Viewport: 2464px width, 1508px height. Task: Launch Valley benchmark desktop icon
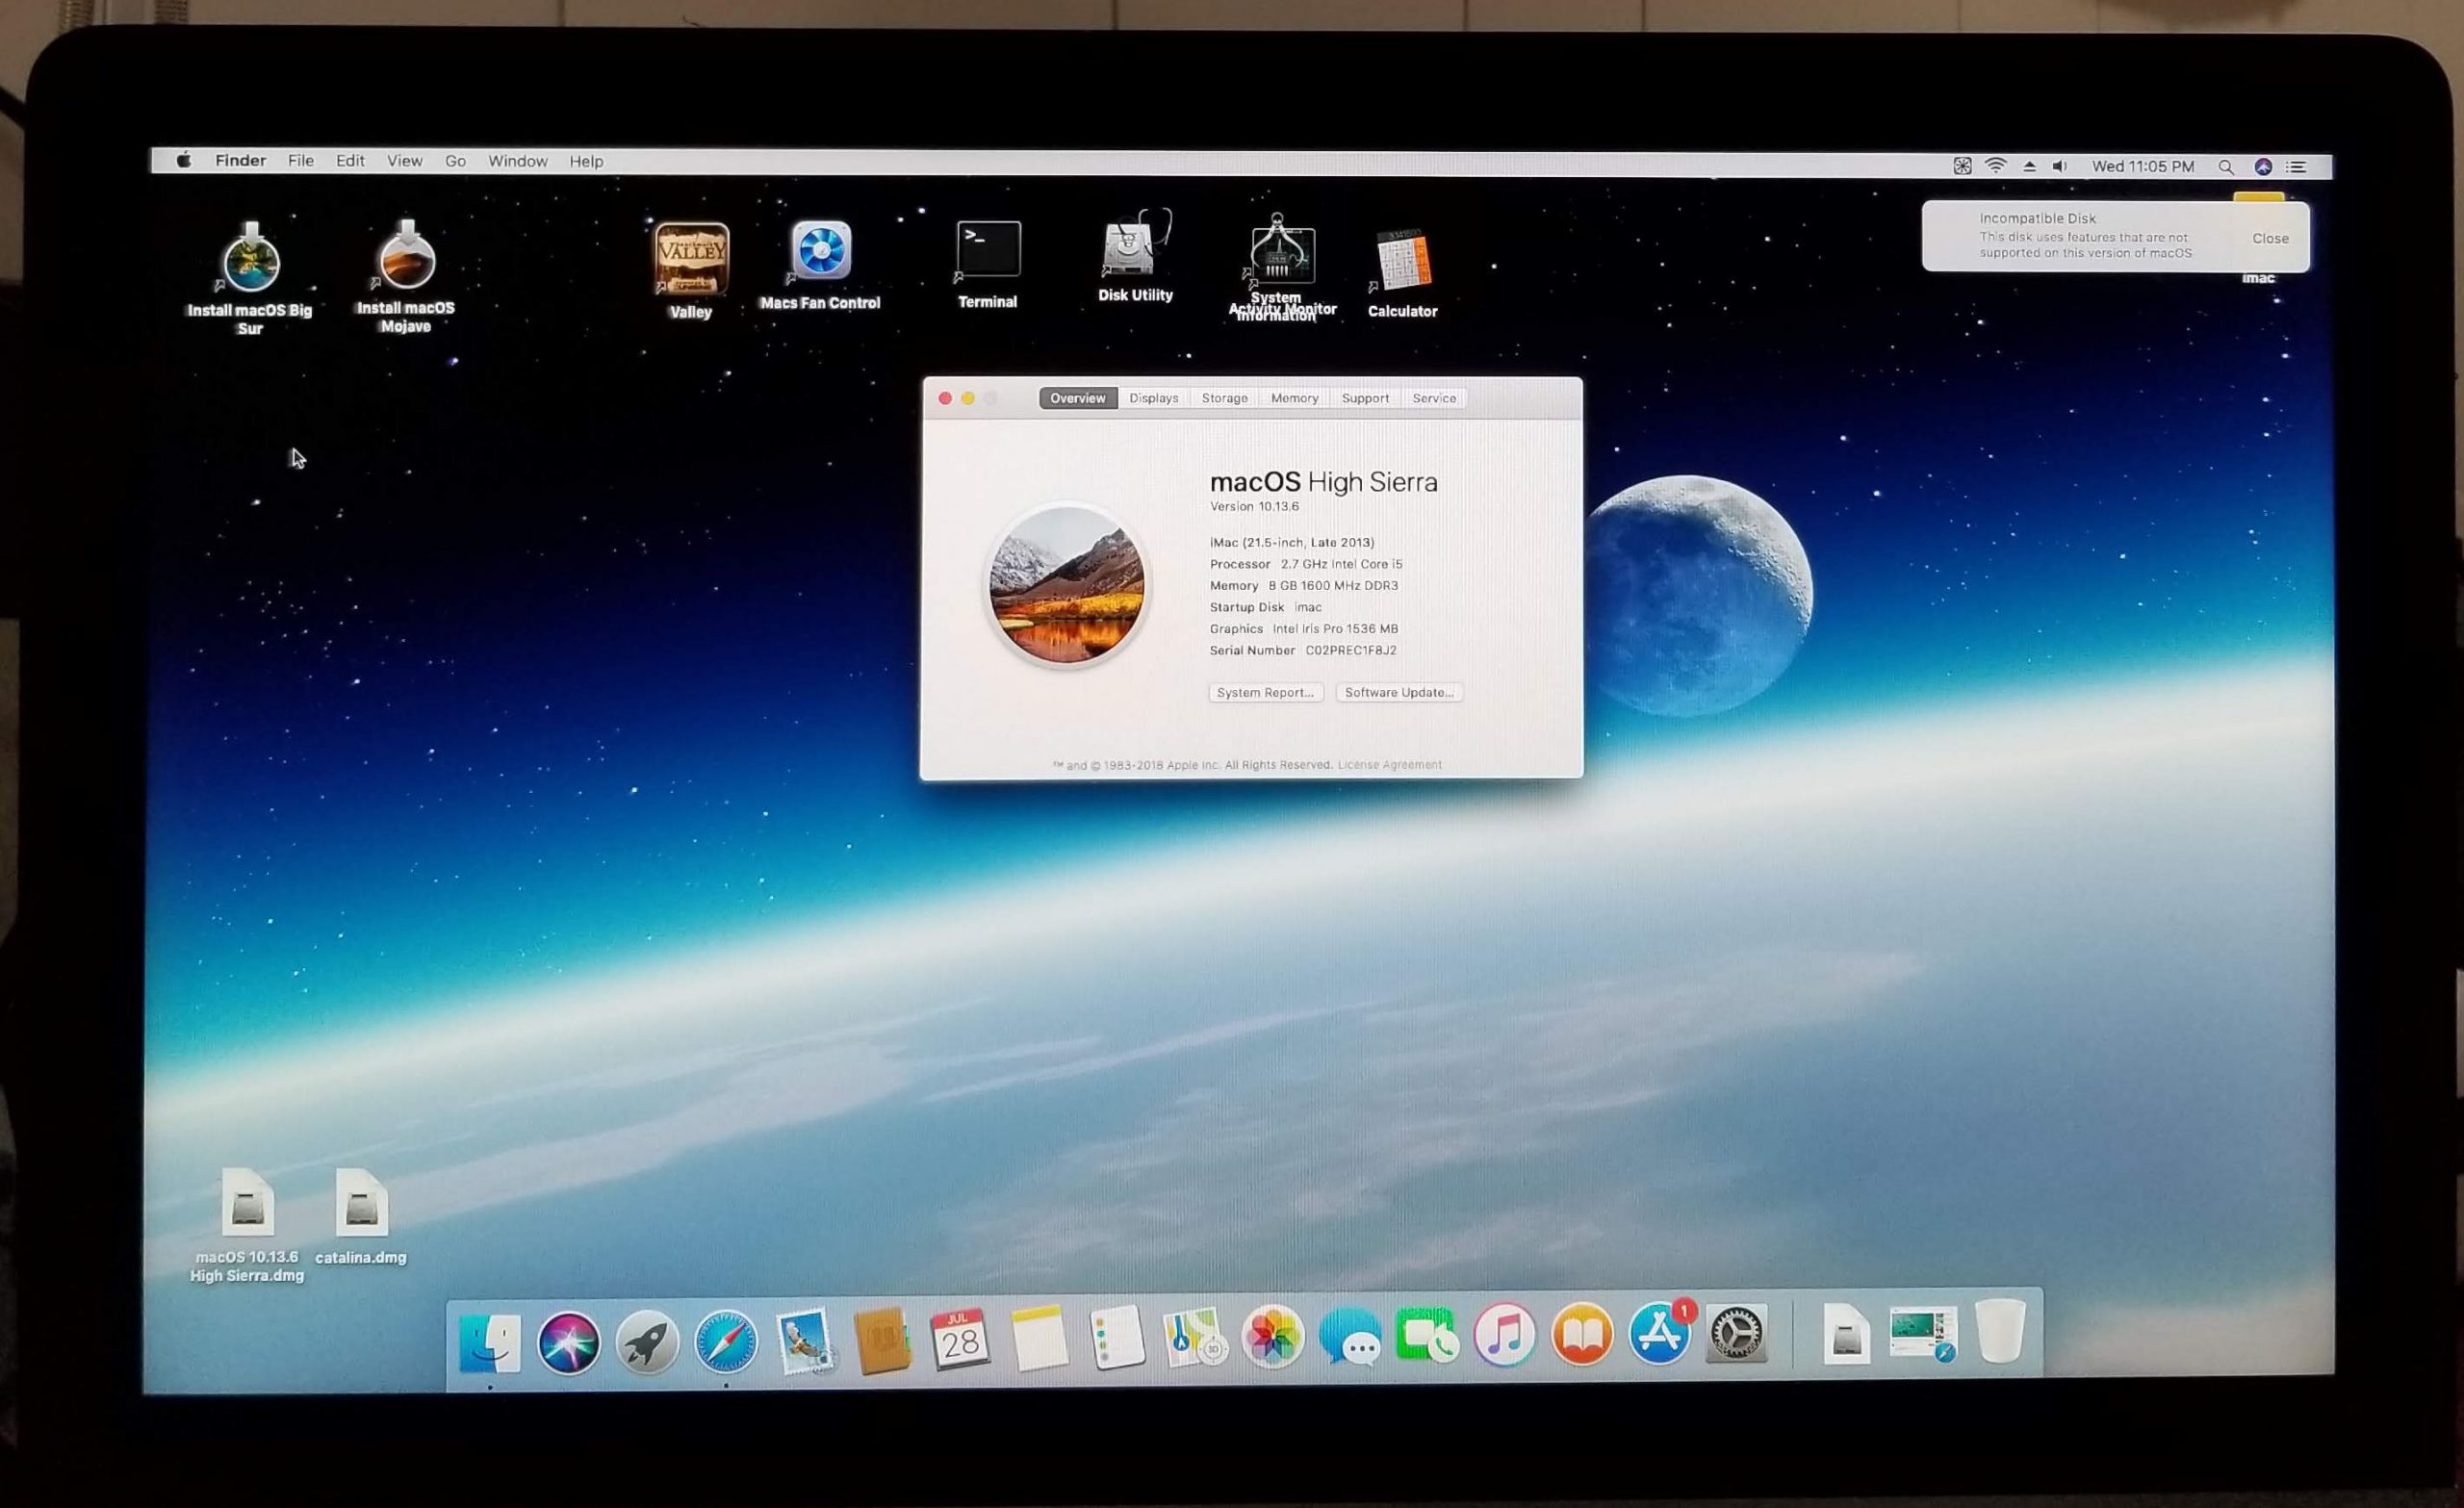[691, 258]
